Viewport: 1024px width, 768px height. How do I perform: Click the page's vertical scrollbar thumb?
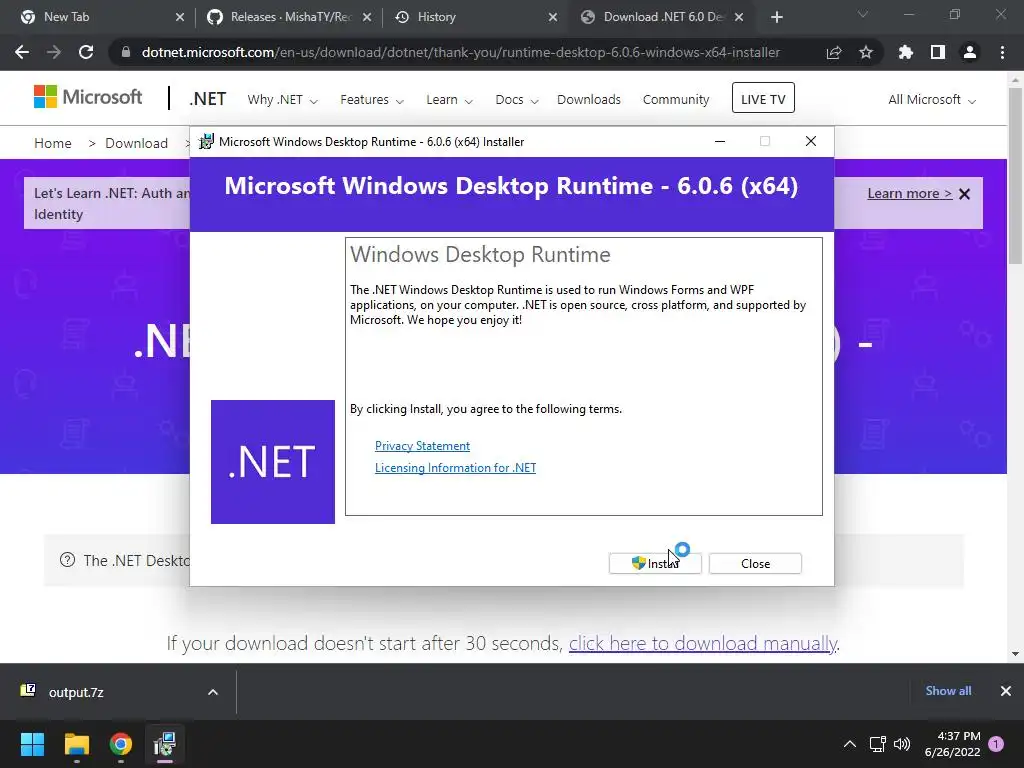(1015, 176)
